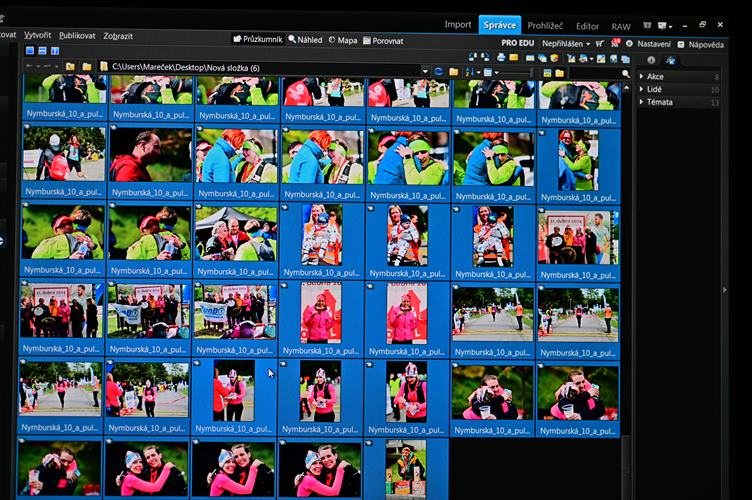Viewport: 752px width, 500px height.
Task: Open the Information panel tab icon
Action: tap(651, 60)
